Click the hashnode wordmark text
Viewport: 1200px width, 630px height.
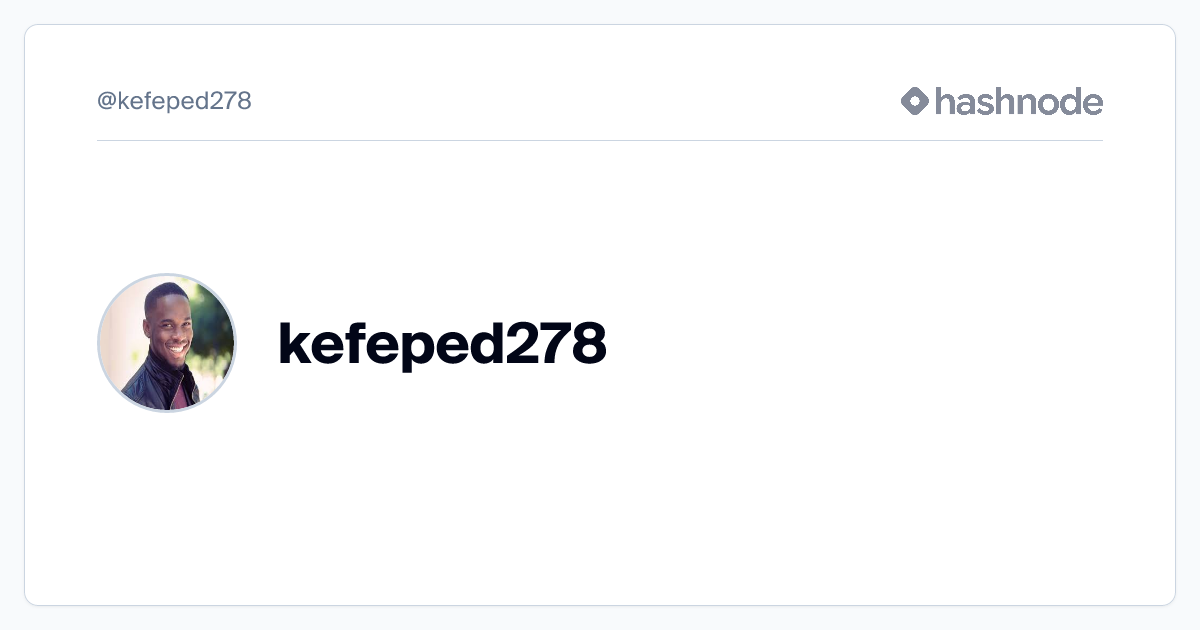click(x=1019, y=101)
